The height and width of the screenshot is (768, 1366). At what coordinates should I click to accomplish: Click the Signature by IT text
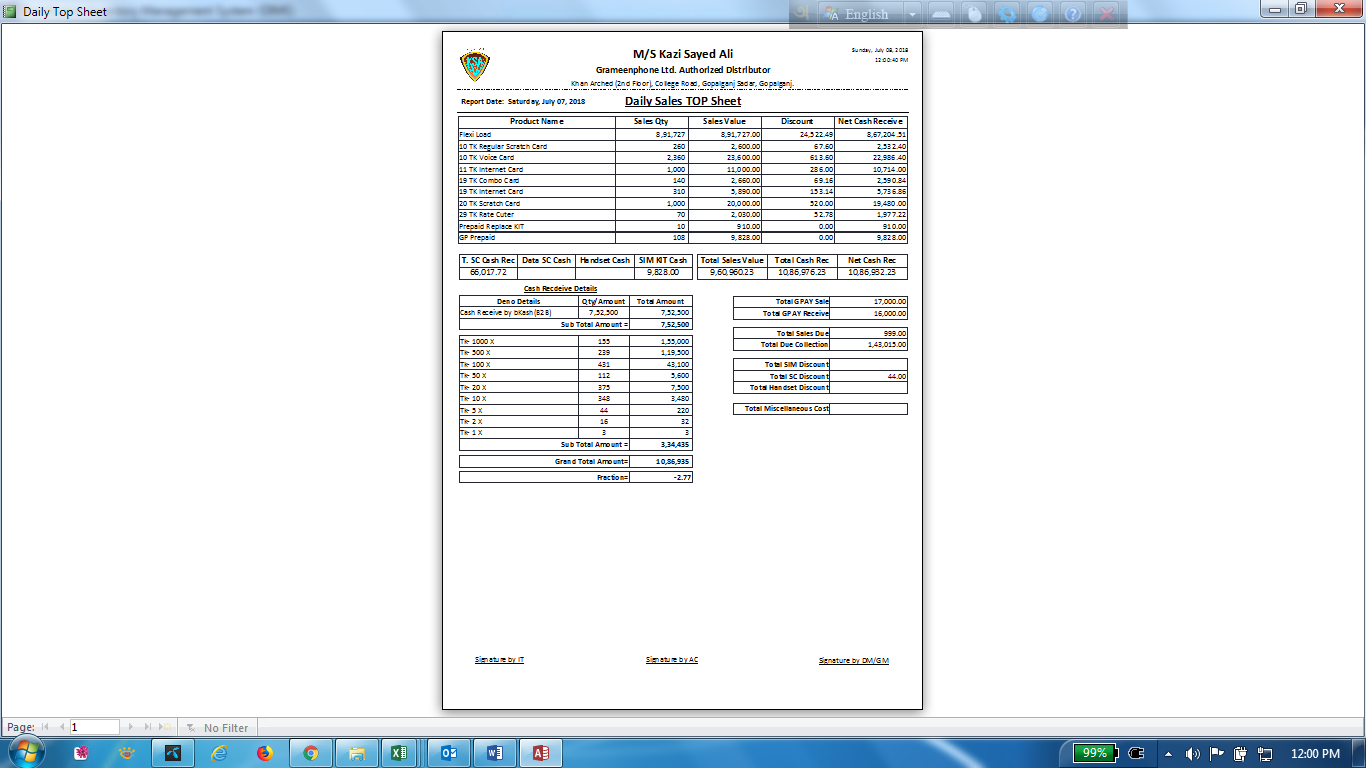(x=500, y=660)
